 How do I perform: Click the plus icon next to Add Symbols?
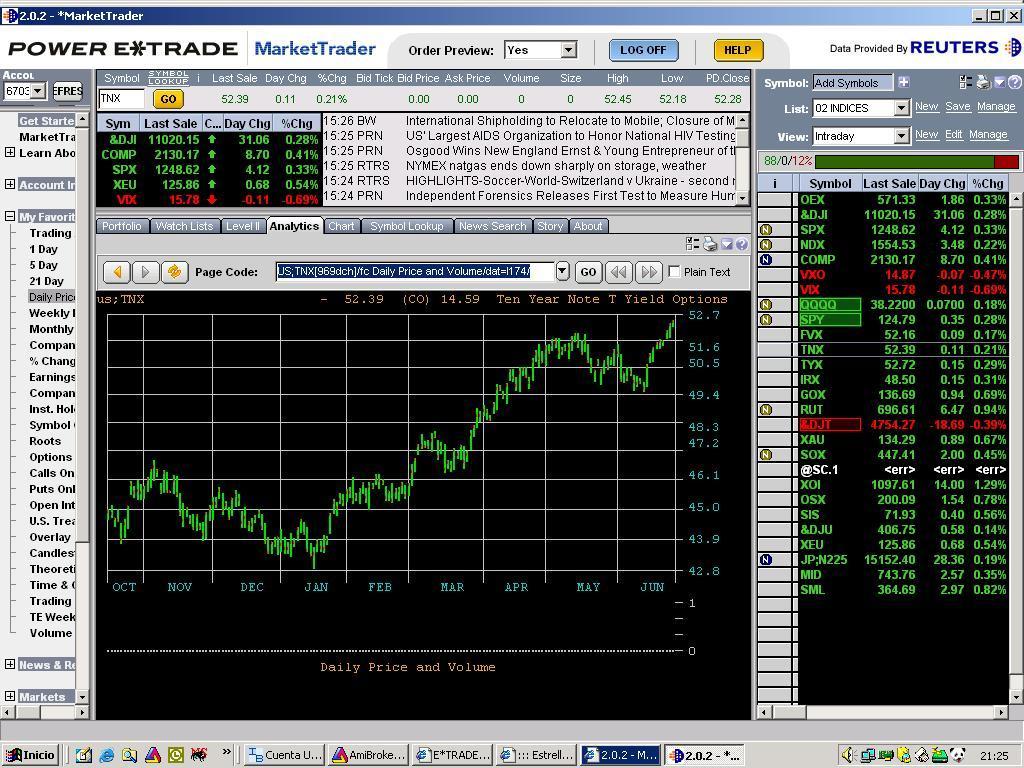(x=904, y=82)
